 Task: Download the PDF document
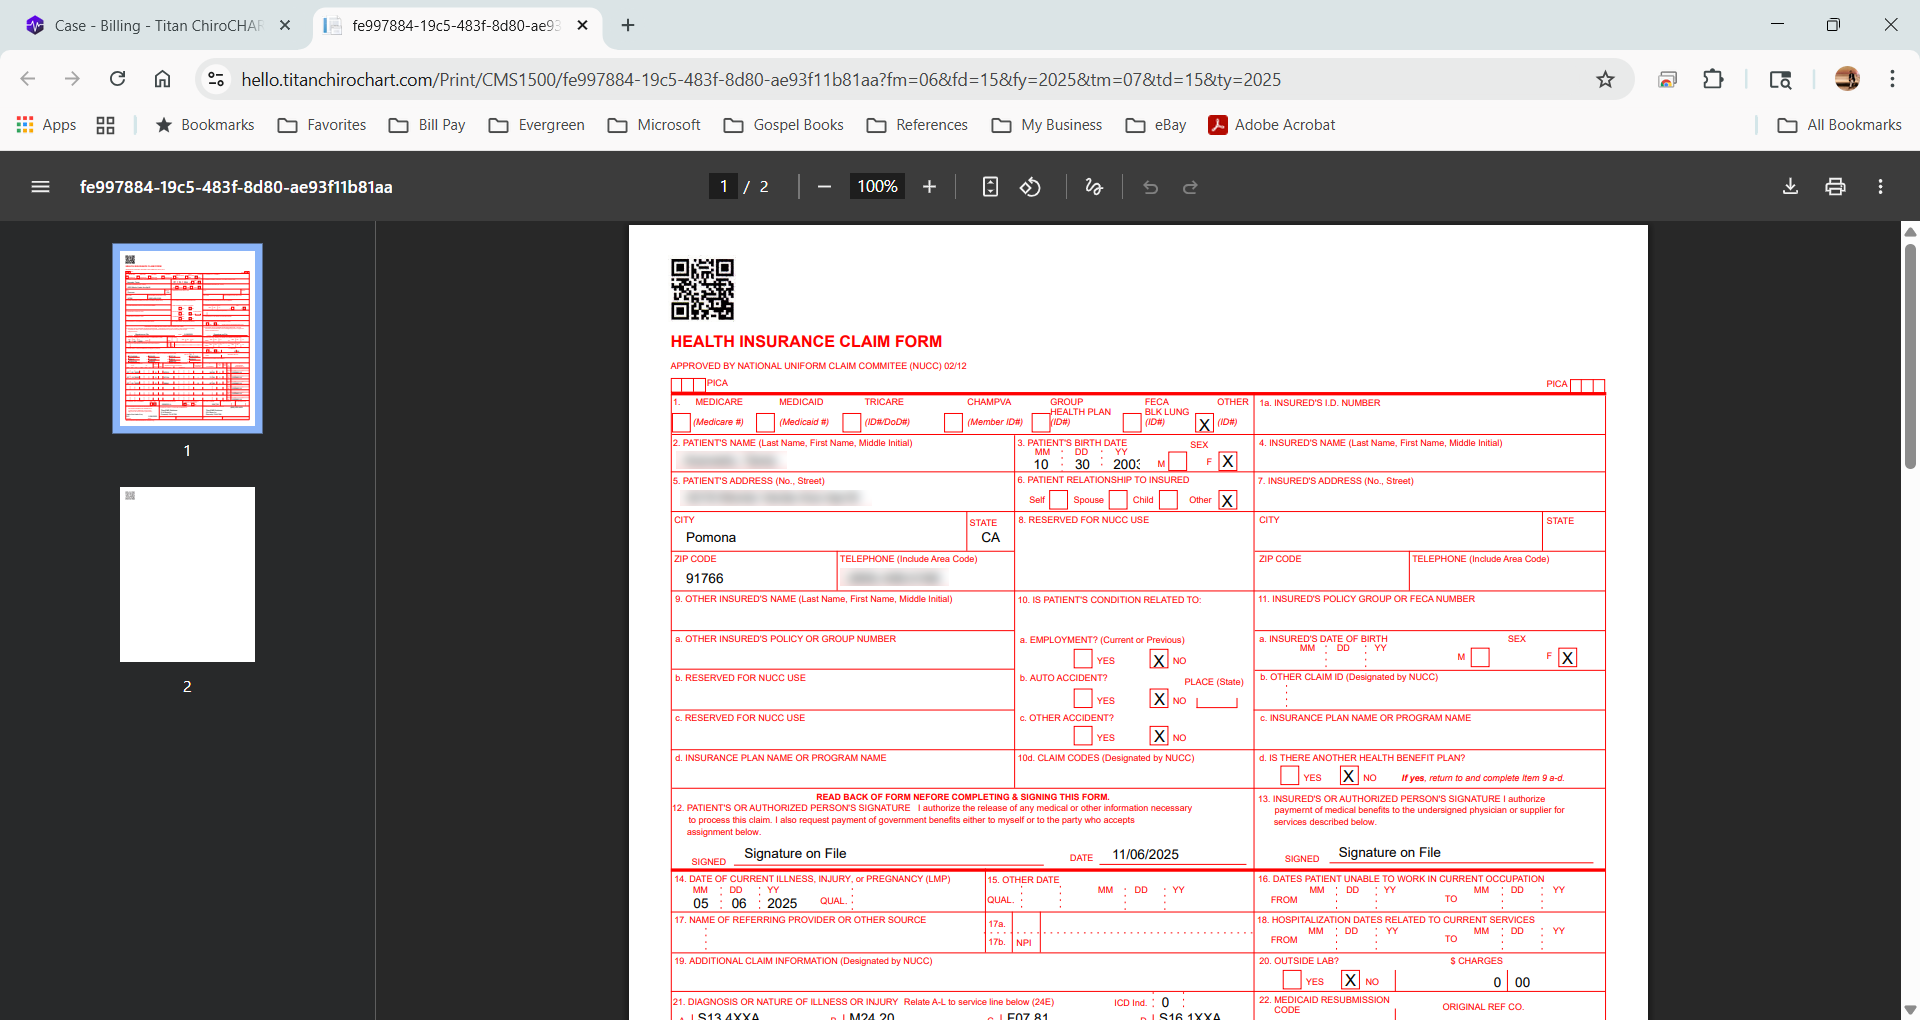tap(1790, 187)
